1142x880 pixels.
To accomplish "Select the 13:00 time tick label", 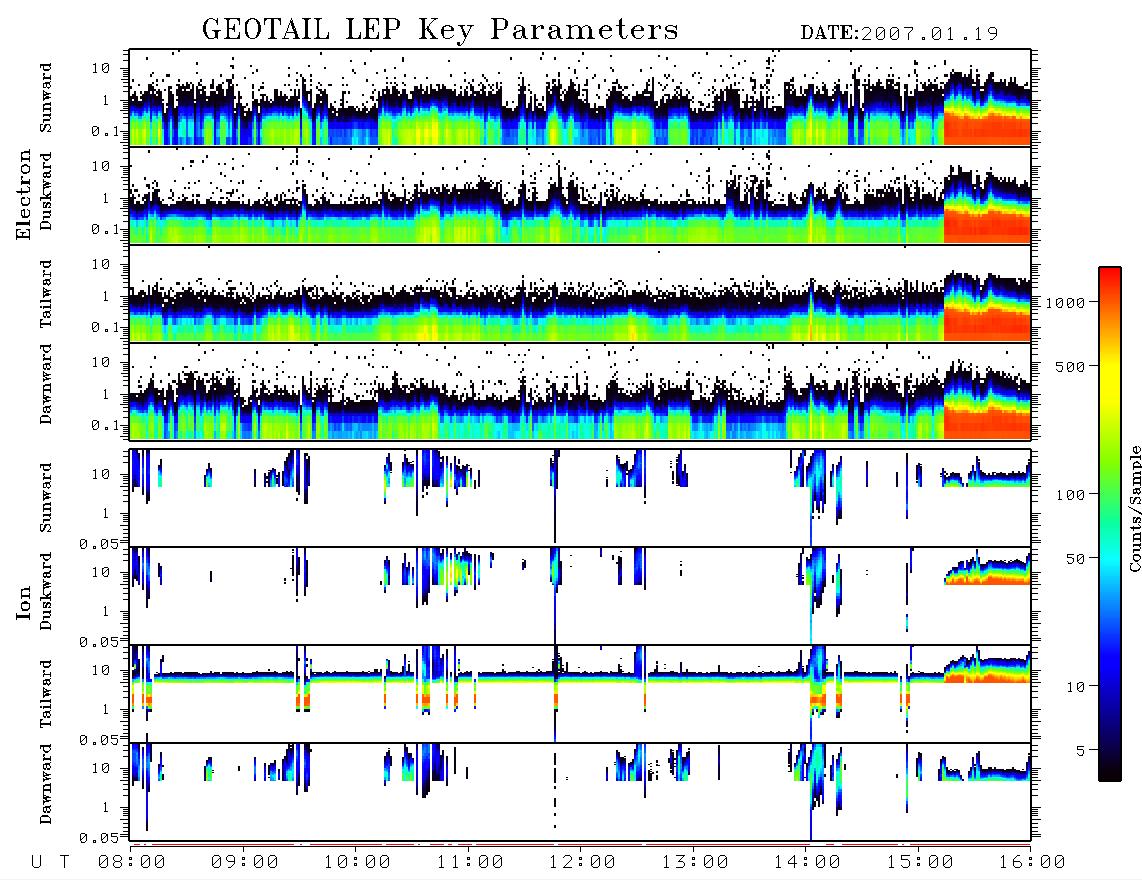I will tap(695, 862).
